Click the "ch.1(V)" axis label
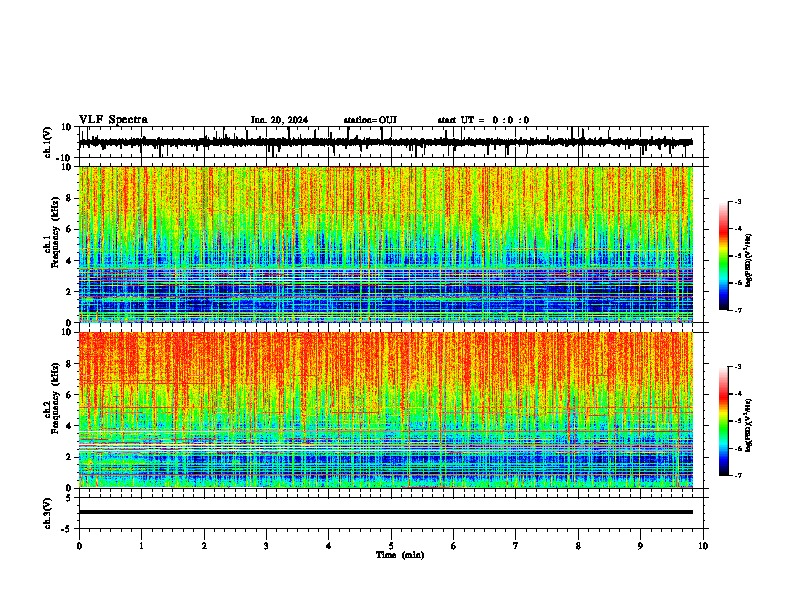This screenshot has height=612, width=792. click(x=48, y=142)
